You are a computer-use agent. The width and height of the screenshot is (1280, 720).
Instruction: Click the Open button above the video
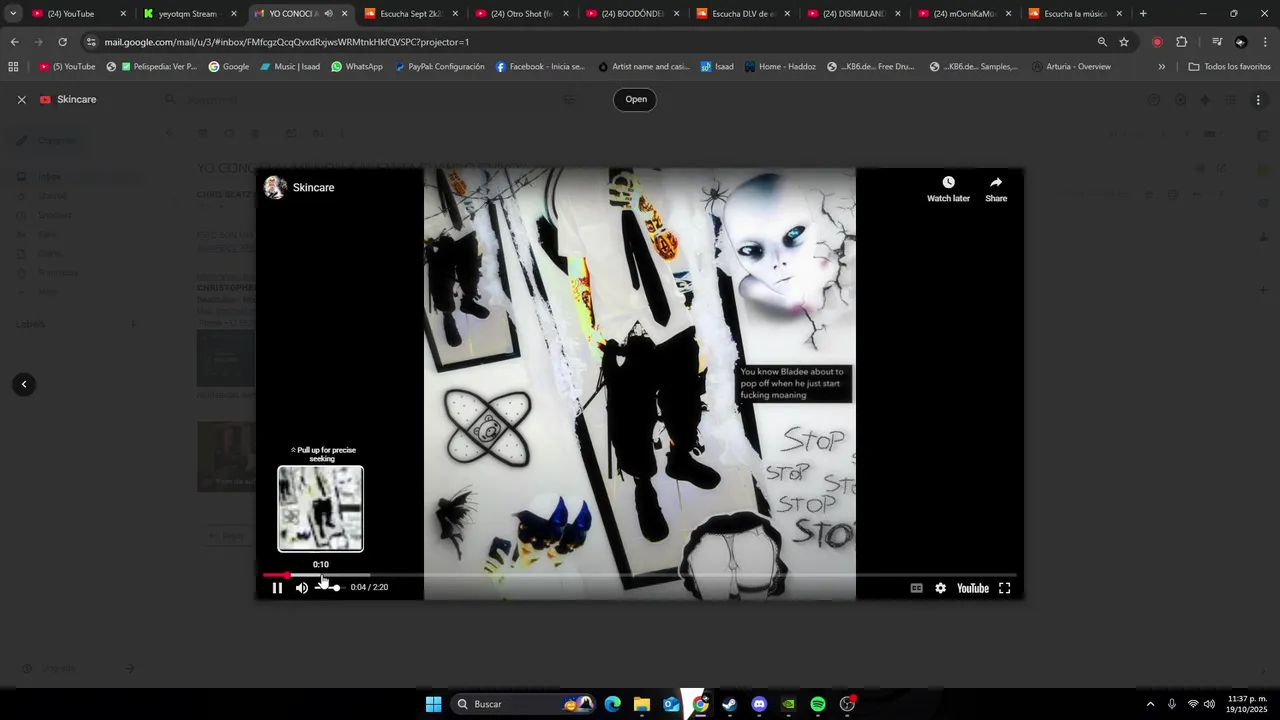636,99
